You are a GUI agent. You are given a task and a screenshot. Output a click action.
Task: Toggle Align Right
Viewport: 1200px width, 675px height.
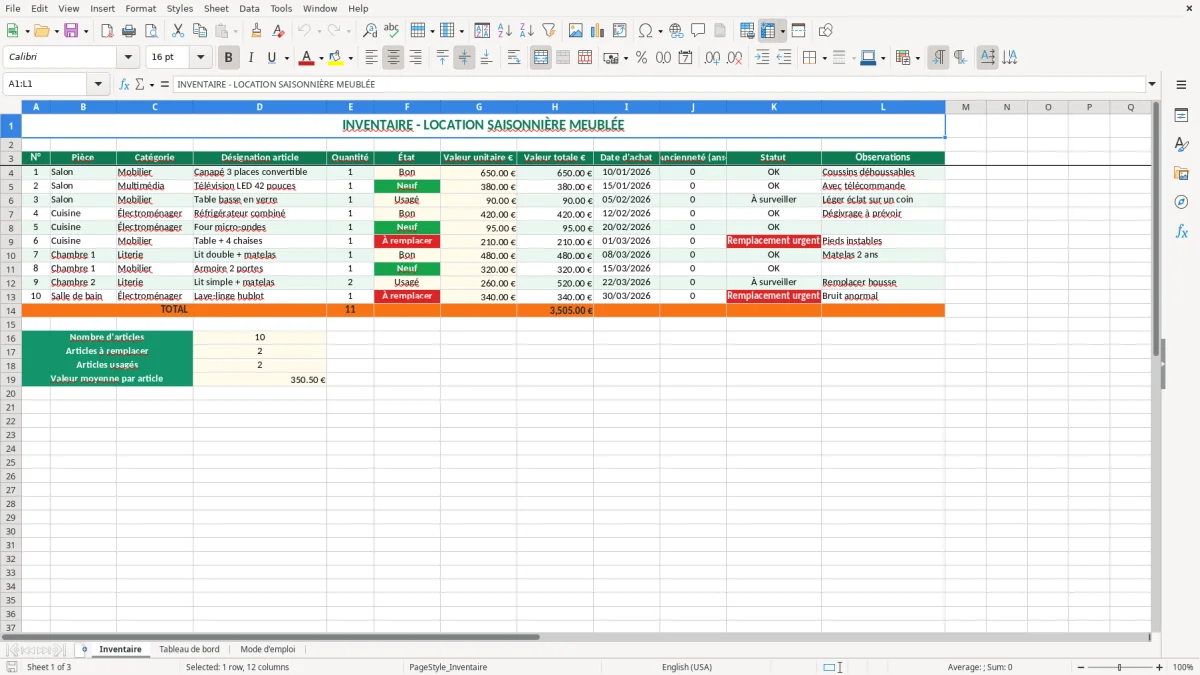pos(415,58)
